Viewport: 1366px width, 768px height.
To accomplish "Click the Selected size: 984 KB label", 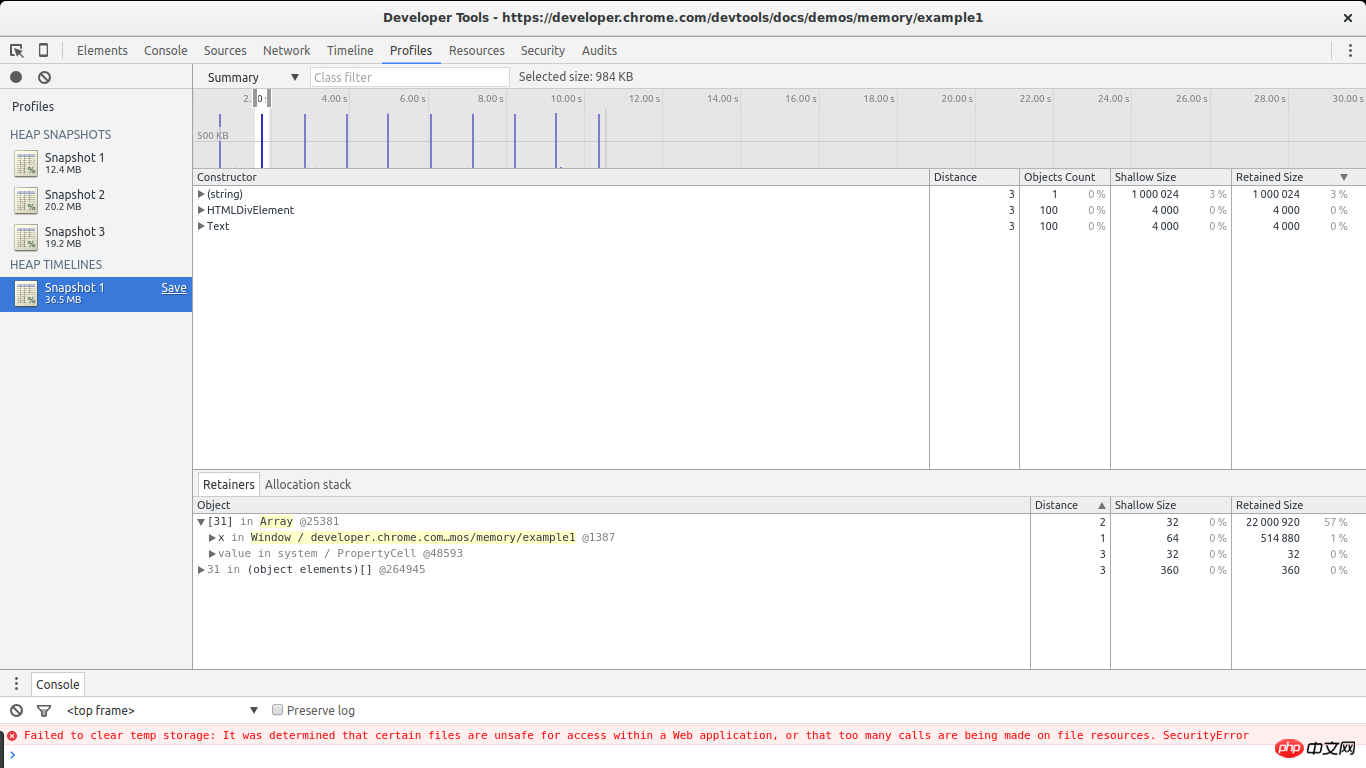I will (576, 77).
